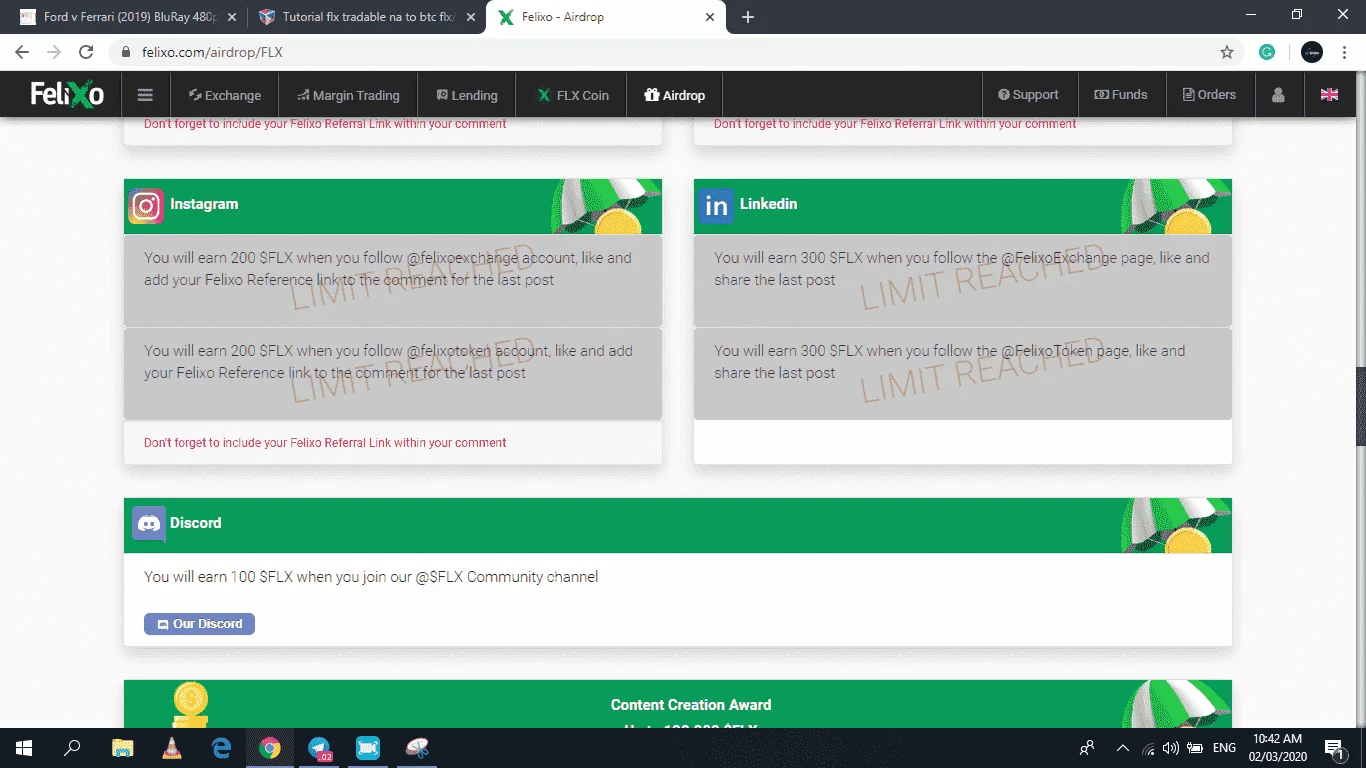Screen dimensions: 1366x768
Task: Select the Airdrop nav item
Action: pyautogui.click(x=674, y=95)
